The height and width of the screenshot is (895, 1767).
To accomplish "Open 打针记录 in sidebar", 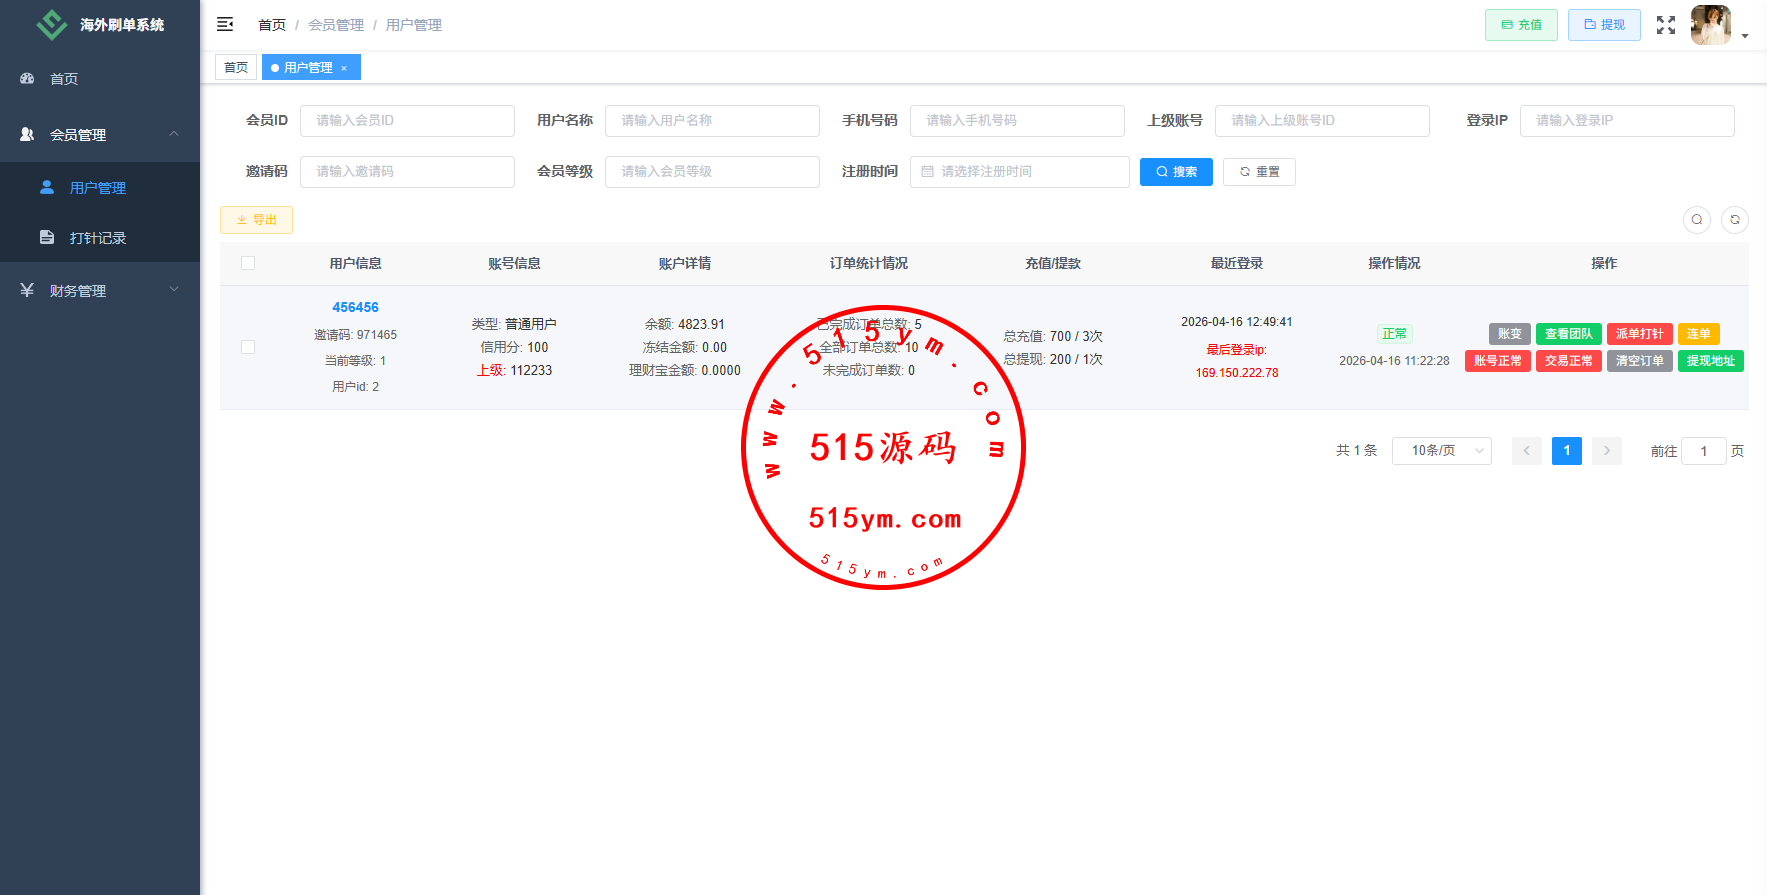I will (x=97, y=238).
